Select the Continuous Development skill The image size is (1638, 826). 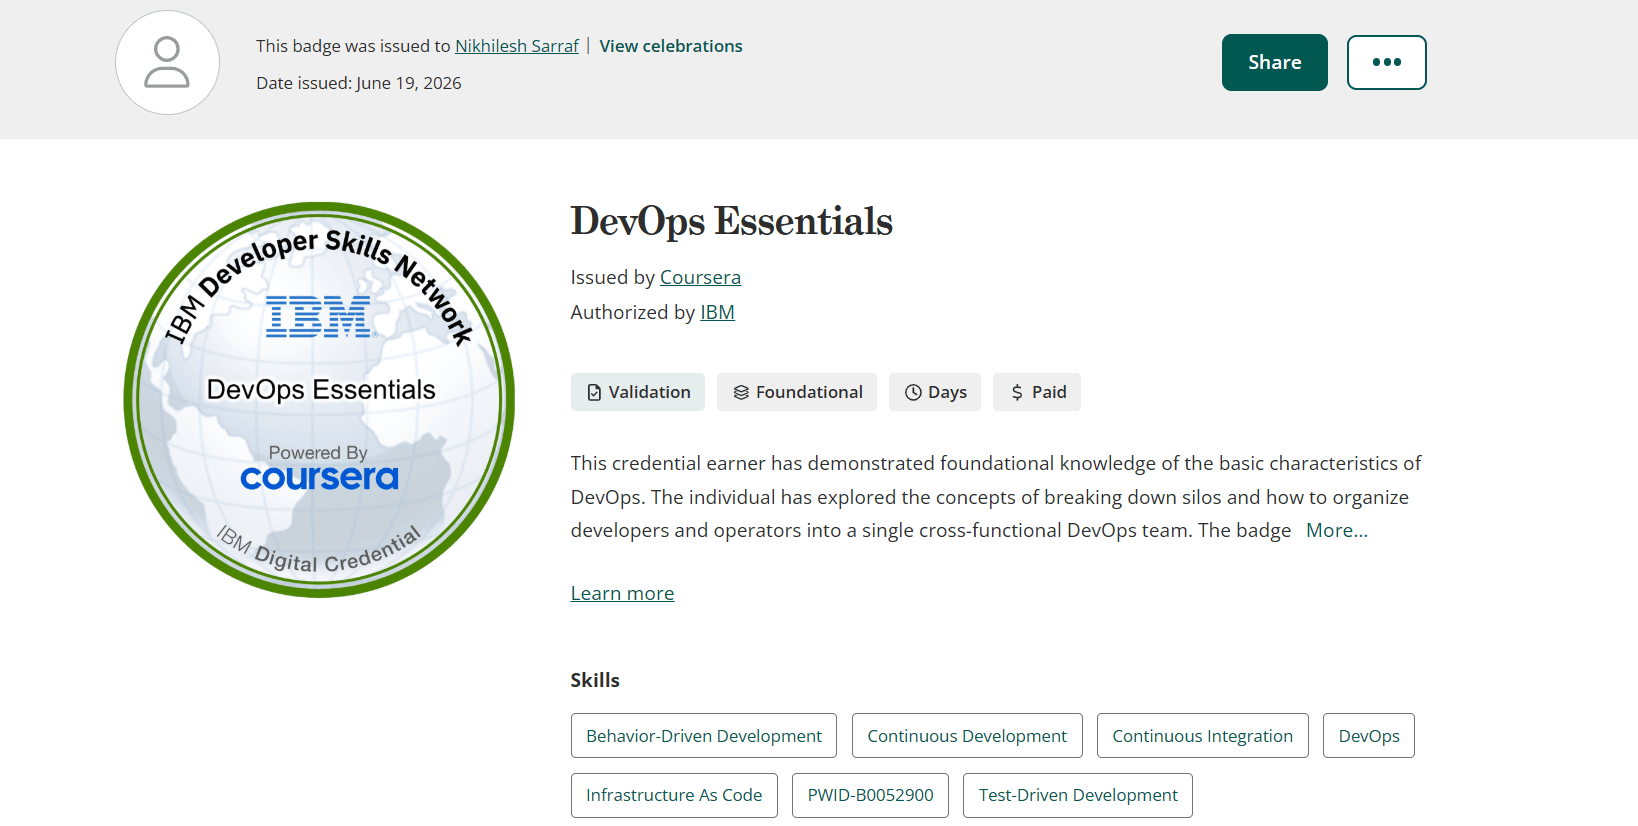[967, 736]
